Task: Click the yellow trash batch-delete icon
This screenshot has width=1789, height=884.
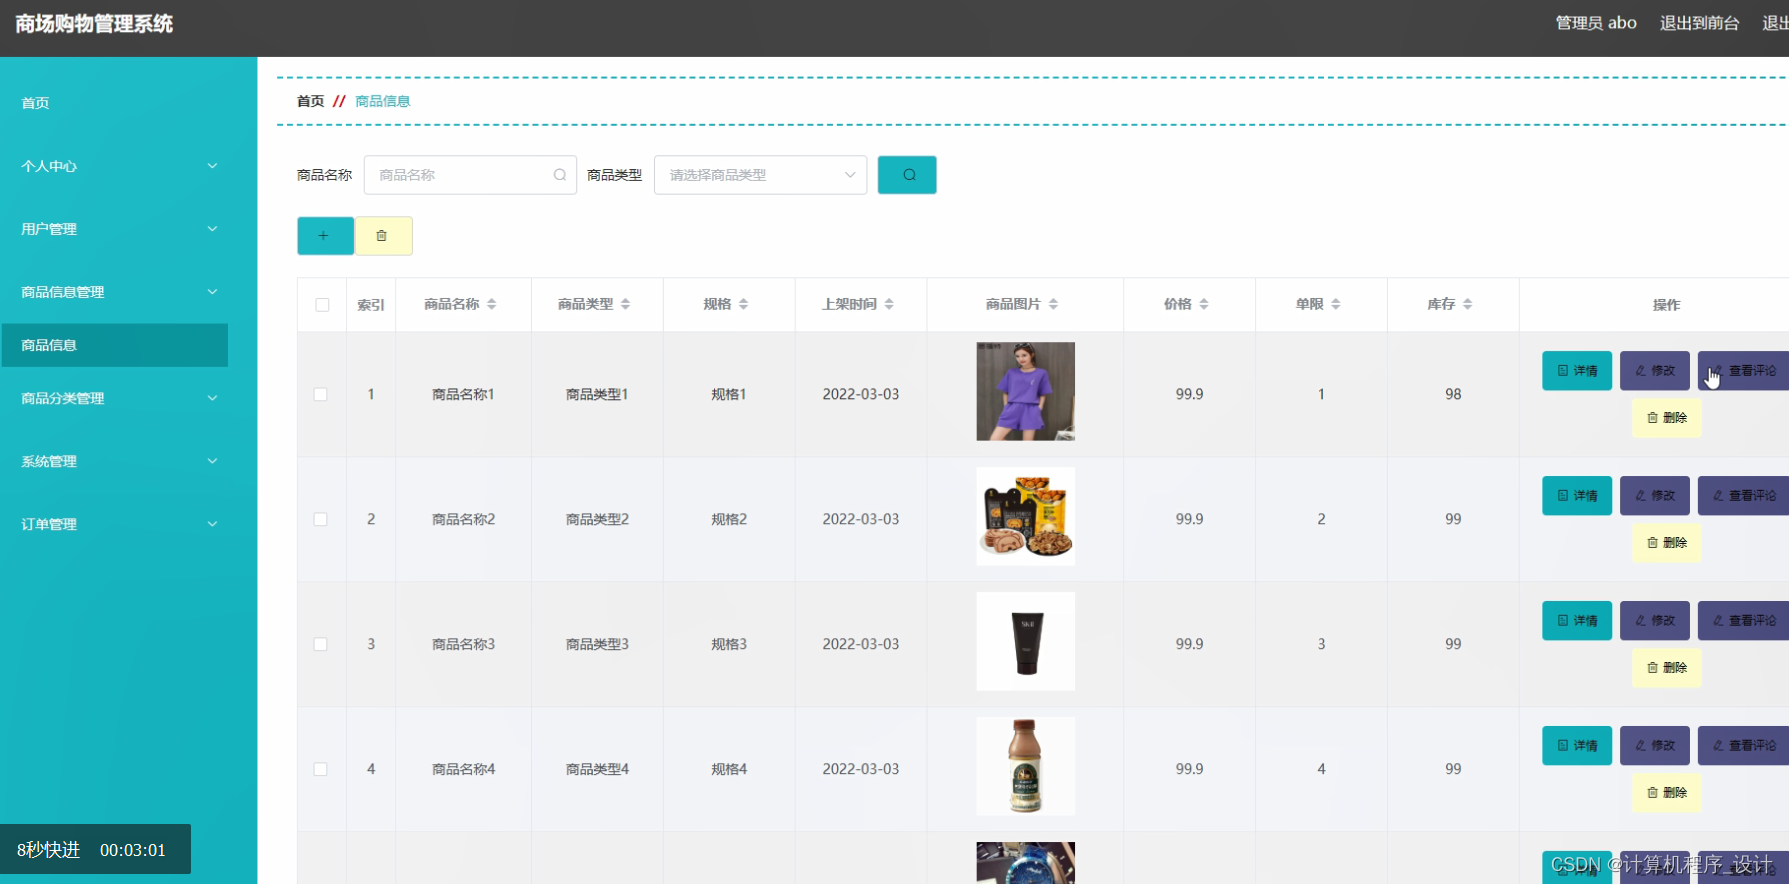Action: pyautogui.click(x=384, y=236)
